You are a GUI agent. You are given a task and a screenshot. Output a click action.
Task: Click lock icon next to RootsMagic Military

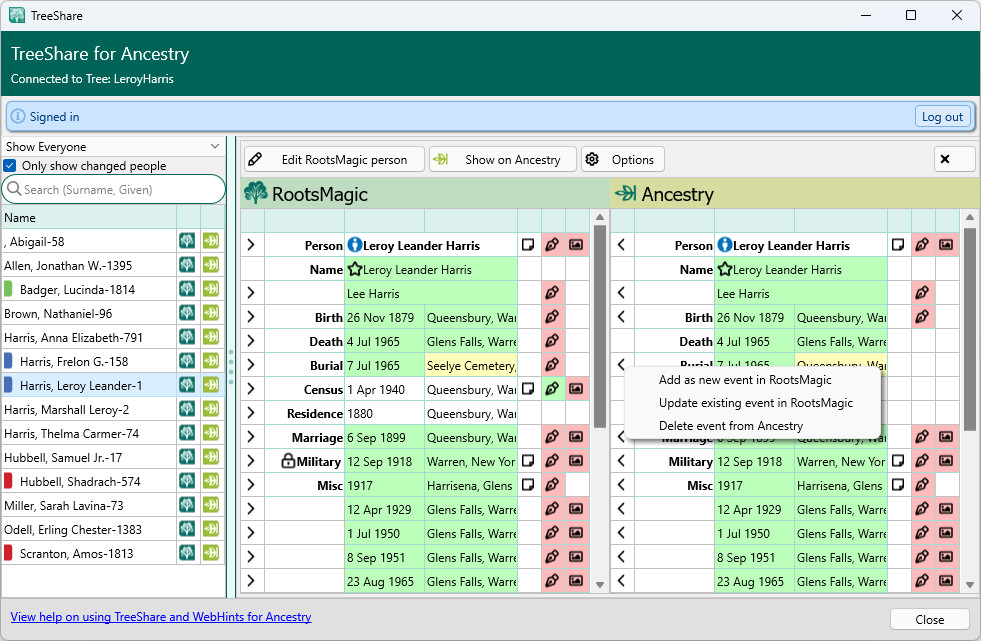point(288,461)
